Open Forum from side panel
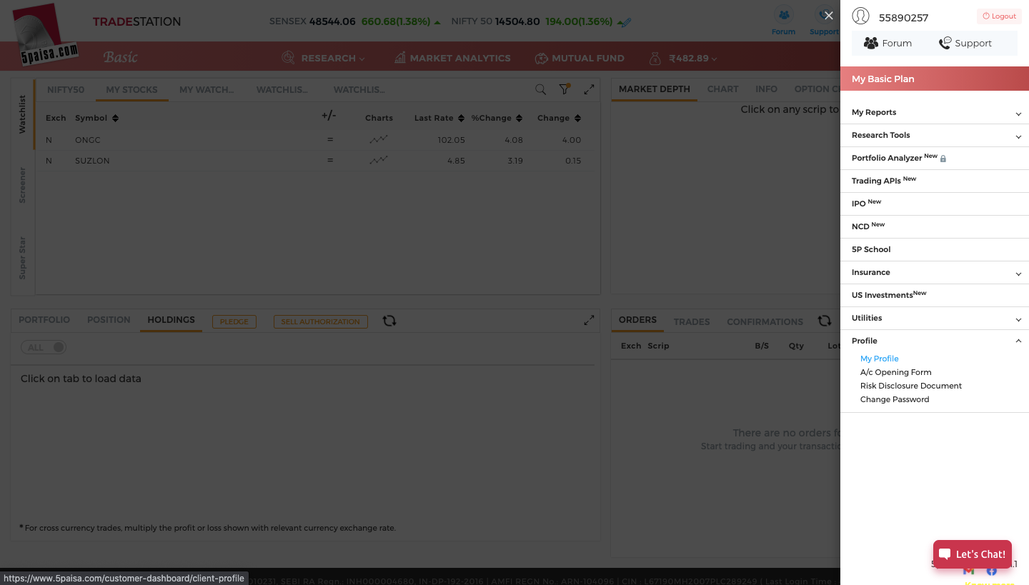The image size is (1029, 585). pos(888,43)
